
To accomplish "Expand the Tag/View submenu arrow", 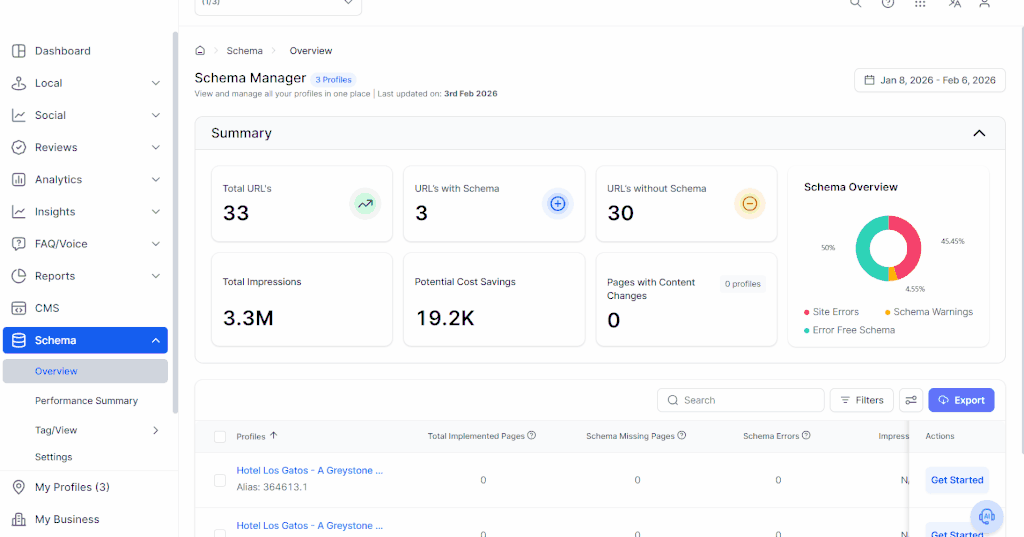I will point(155,431).
